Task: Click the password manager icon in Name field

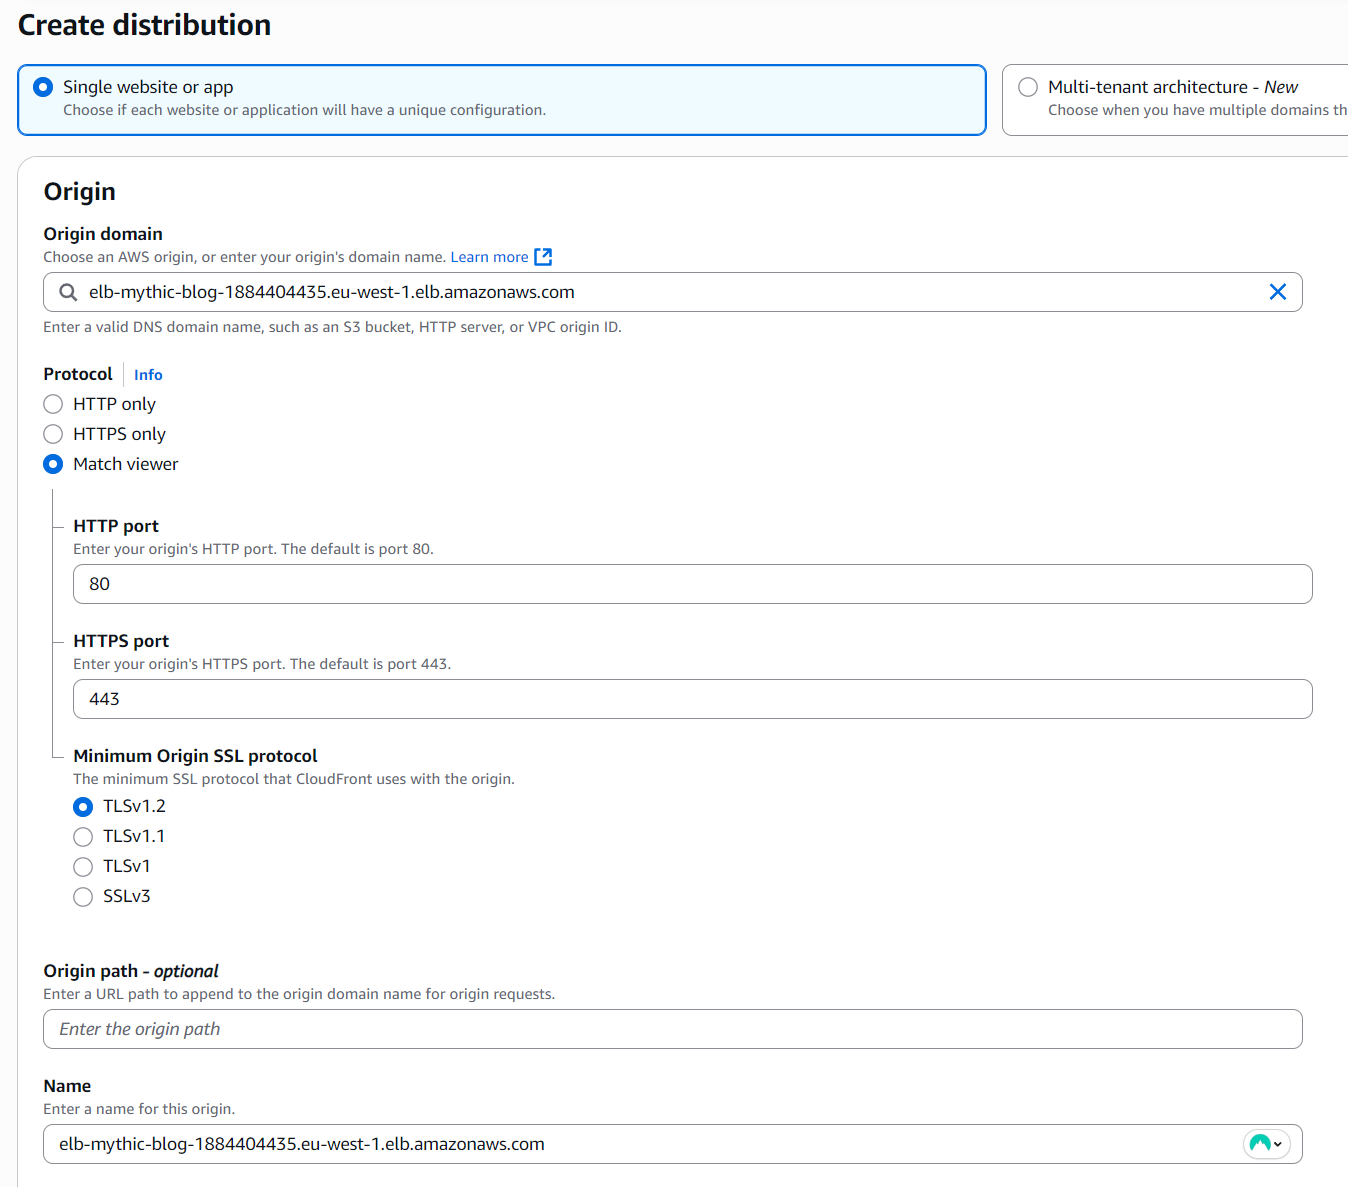Action: (1265, 1144)
